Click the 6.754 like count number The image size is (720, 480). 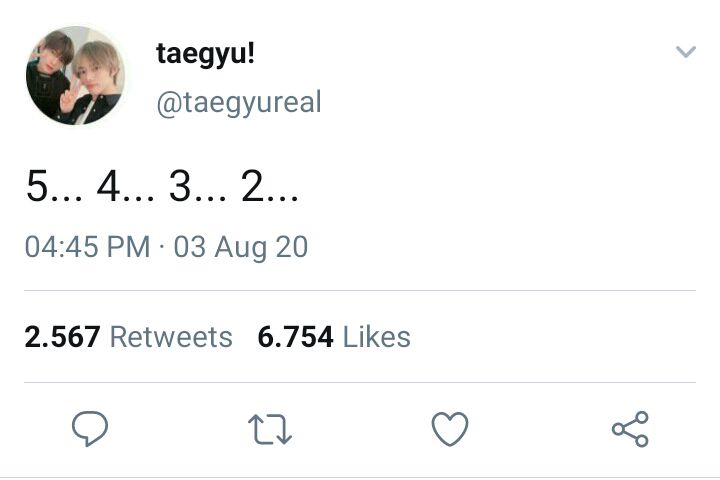(x=295, y=337)
